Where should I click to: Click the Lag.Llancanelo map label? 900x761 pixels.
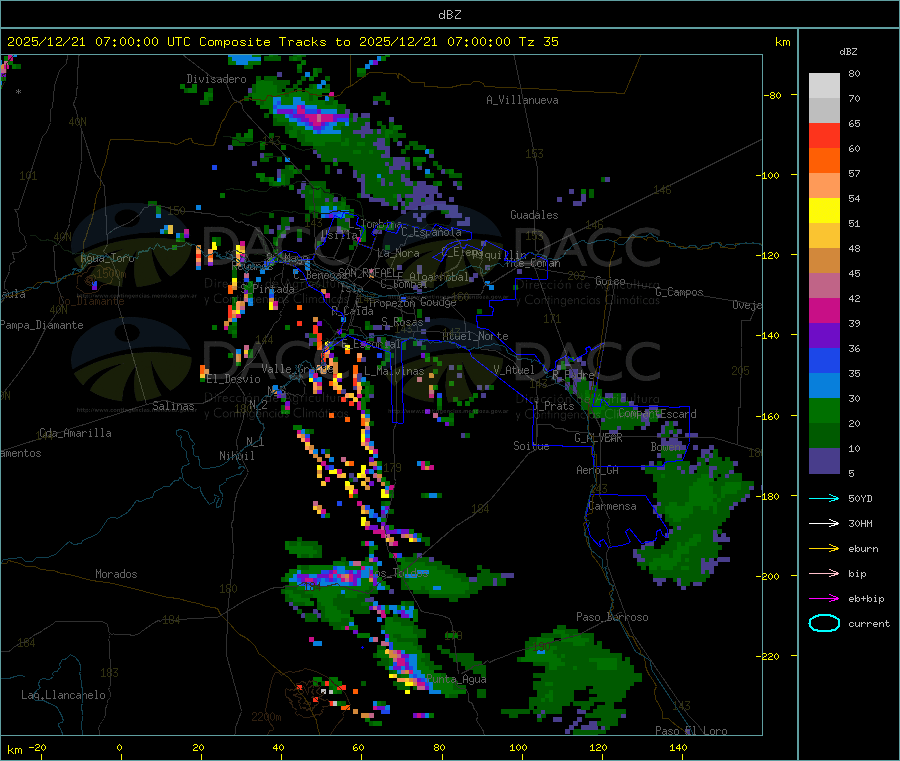click(63, 695)
